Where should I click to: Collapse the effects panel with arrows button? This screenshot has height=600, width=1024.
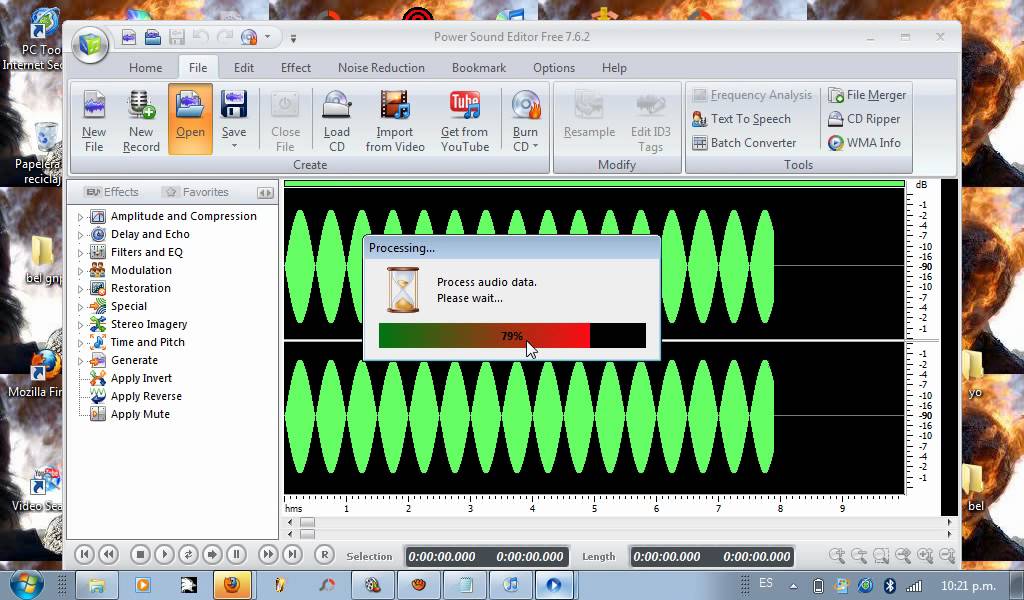tap(264, 193)
